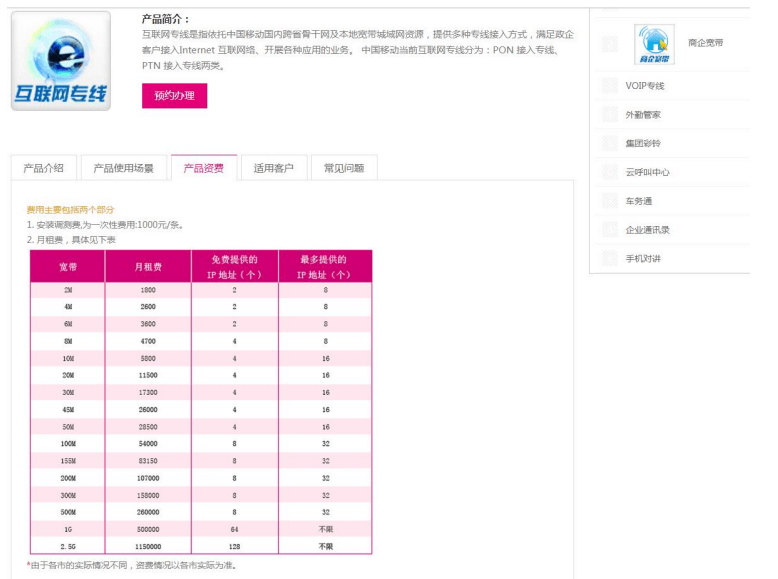The height and width of the screenshot is (579, 778).
Task: Click the 1800 monthly fee cell
Action: [x=148, y=290]
